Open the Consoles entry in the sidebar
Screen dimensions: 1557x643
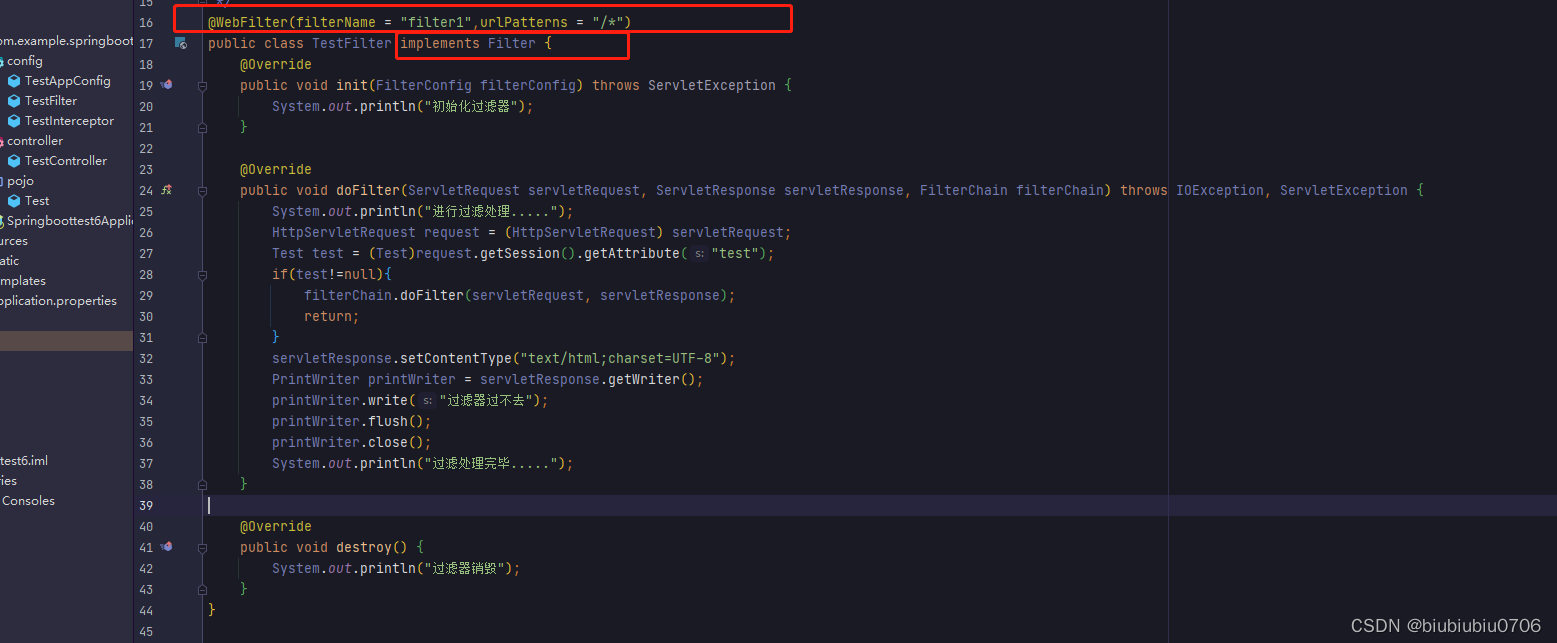[28, 500]
